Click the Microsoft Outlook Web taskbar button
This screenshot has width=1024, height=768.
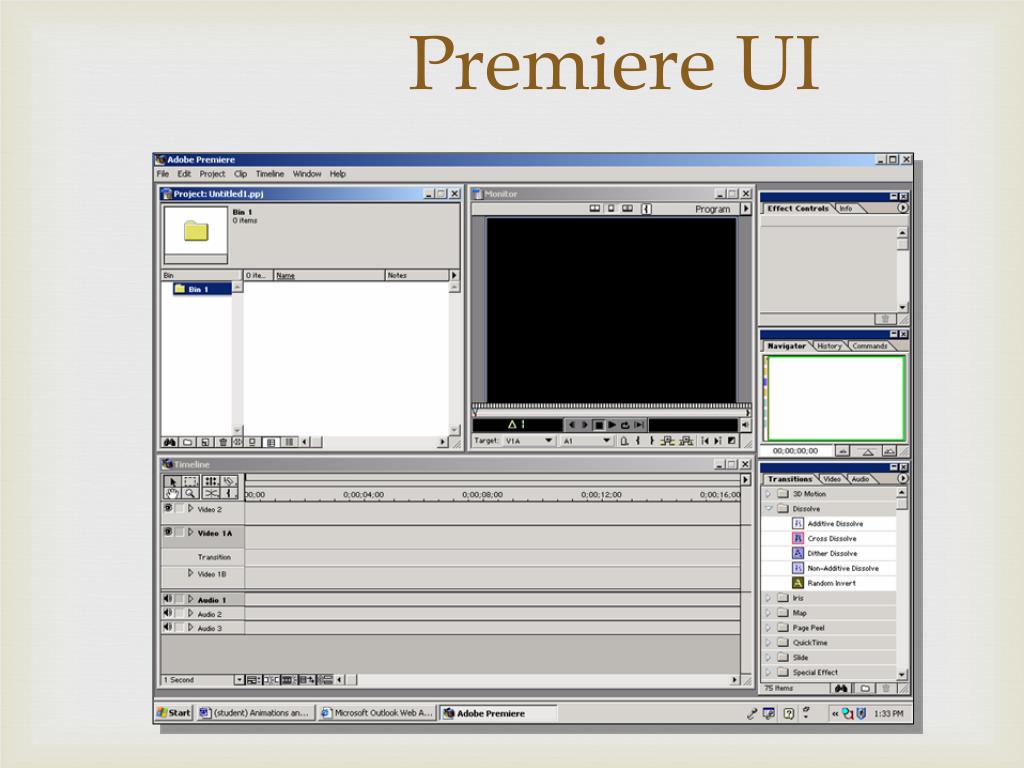(x=376, y=713)
